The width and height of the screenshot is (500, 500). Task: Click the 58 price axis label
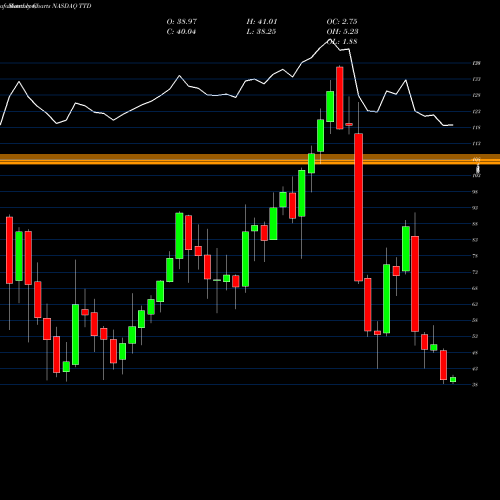coord(476,320)
